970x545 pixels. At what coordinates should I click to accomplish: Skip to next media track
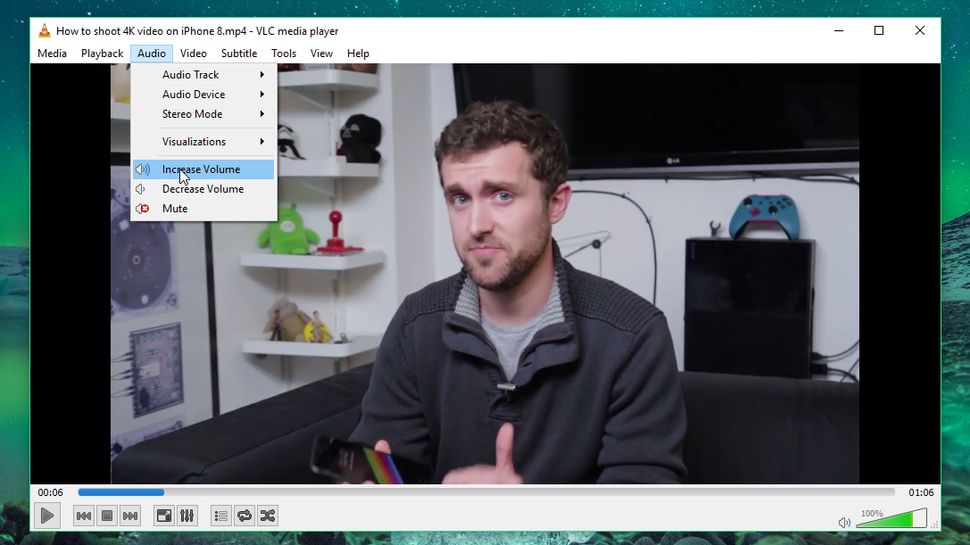(x=131, y=515)
